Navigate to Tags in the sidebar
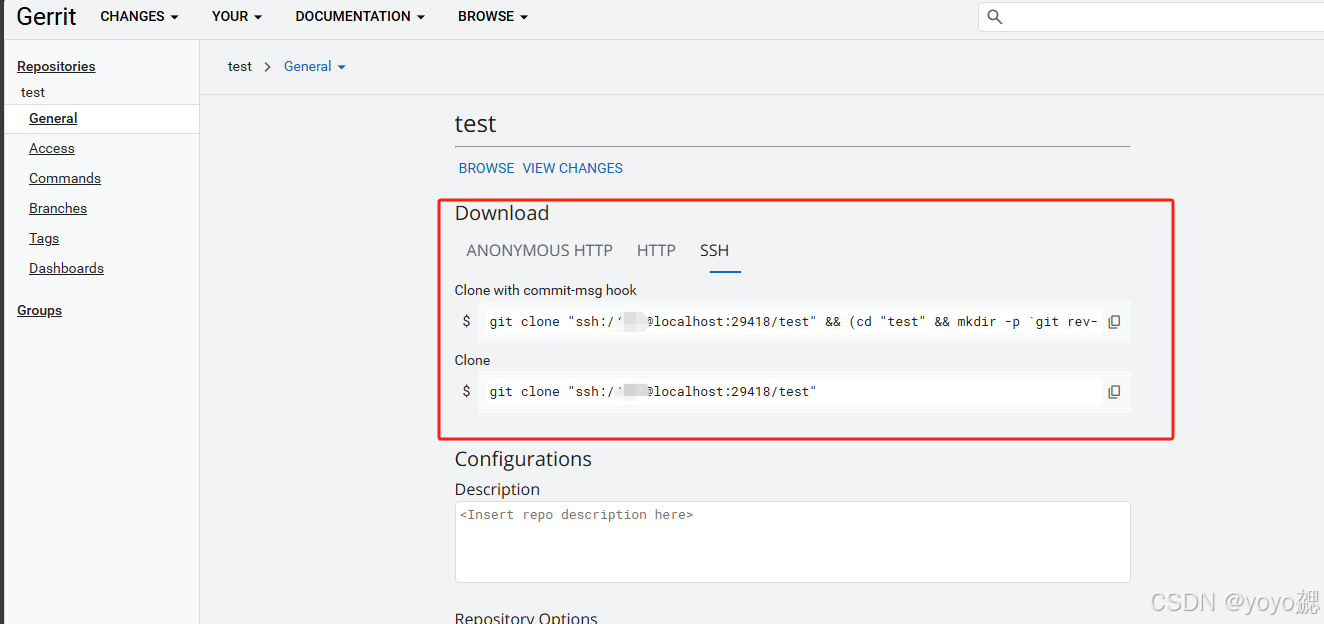The image size is (1324, 624). 44,239
